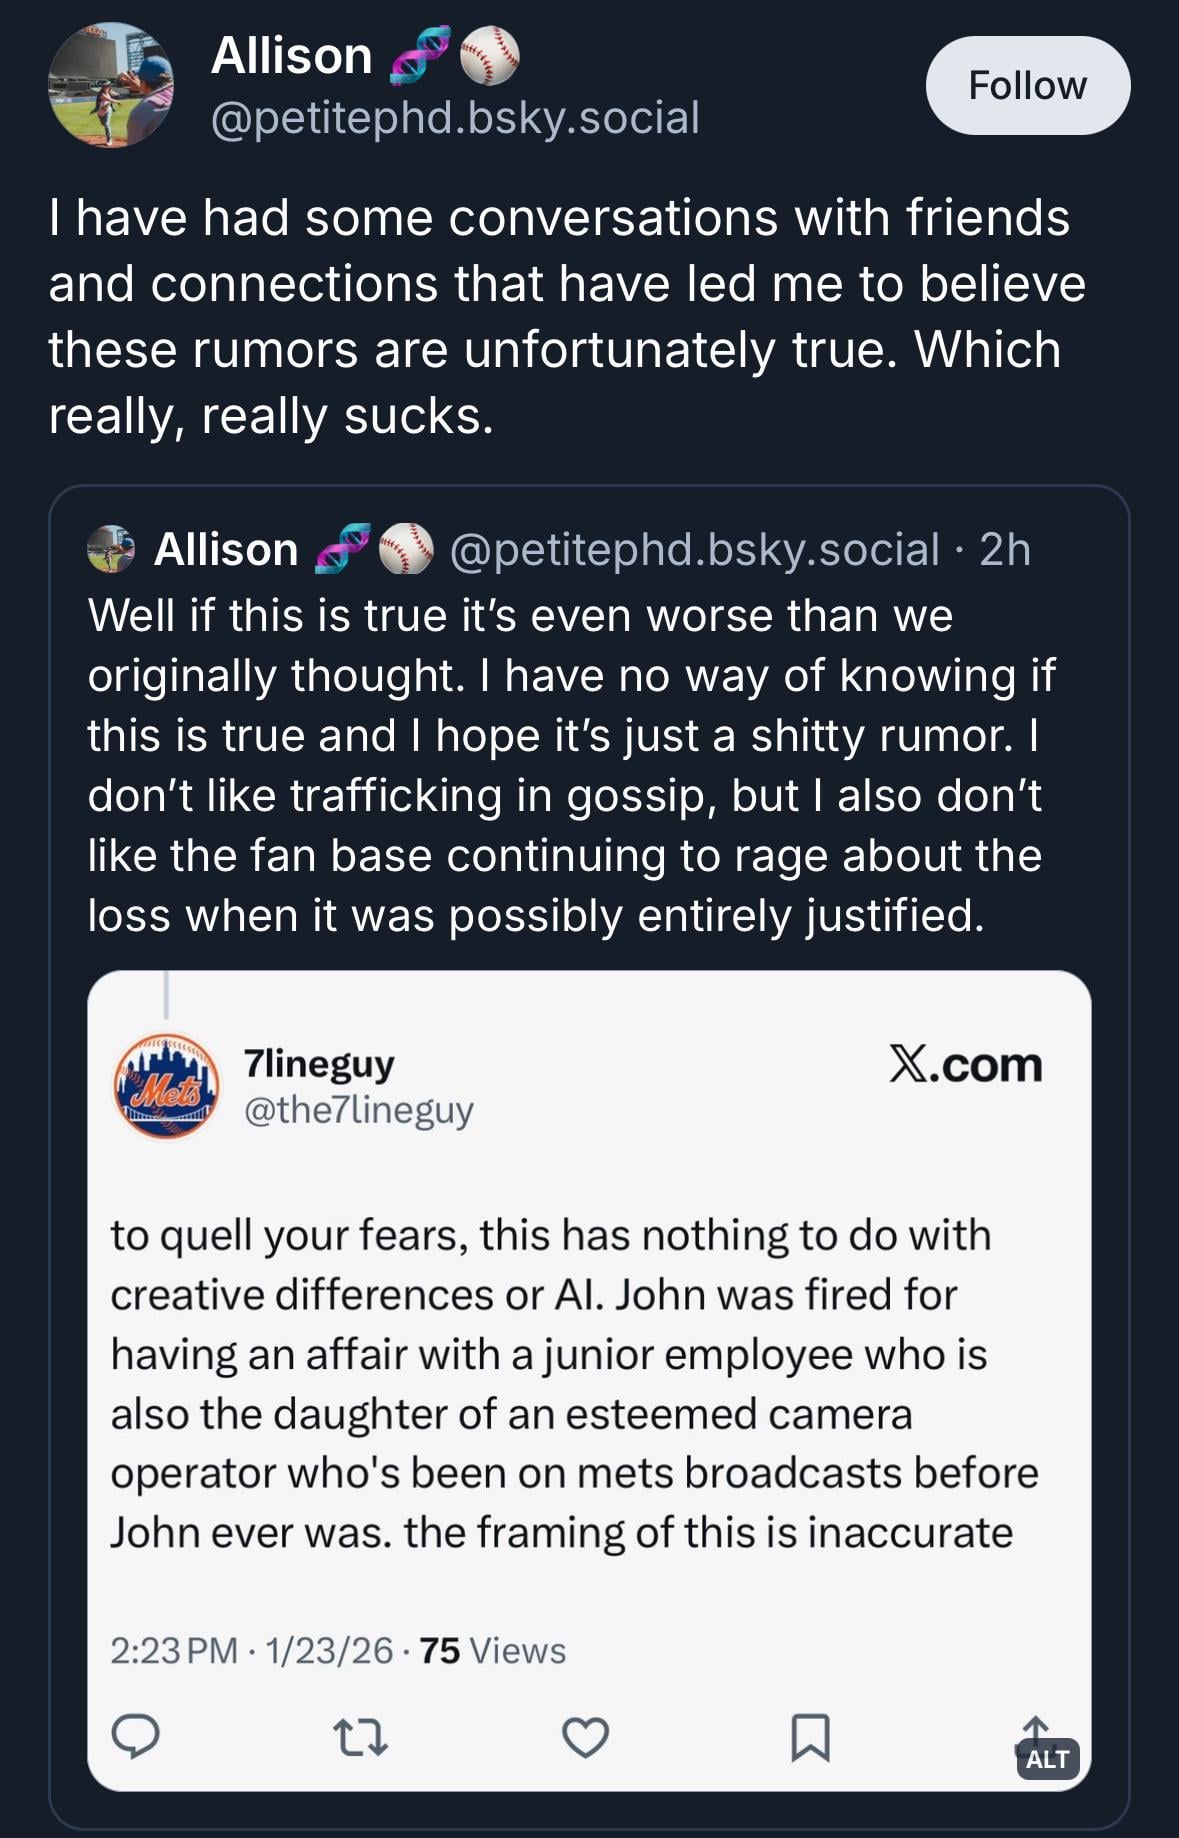Click the quoted post's 2h timestamp
This screenshot has width=1179, height=1838.
click(1004, 549)
